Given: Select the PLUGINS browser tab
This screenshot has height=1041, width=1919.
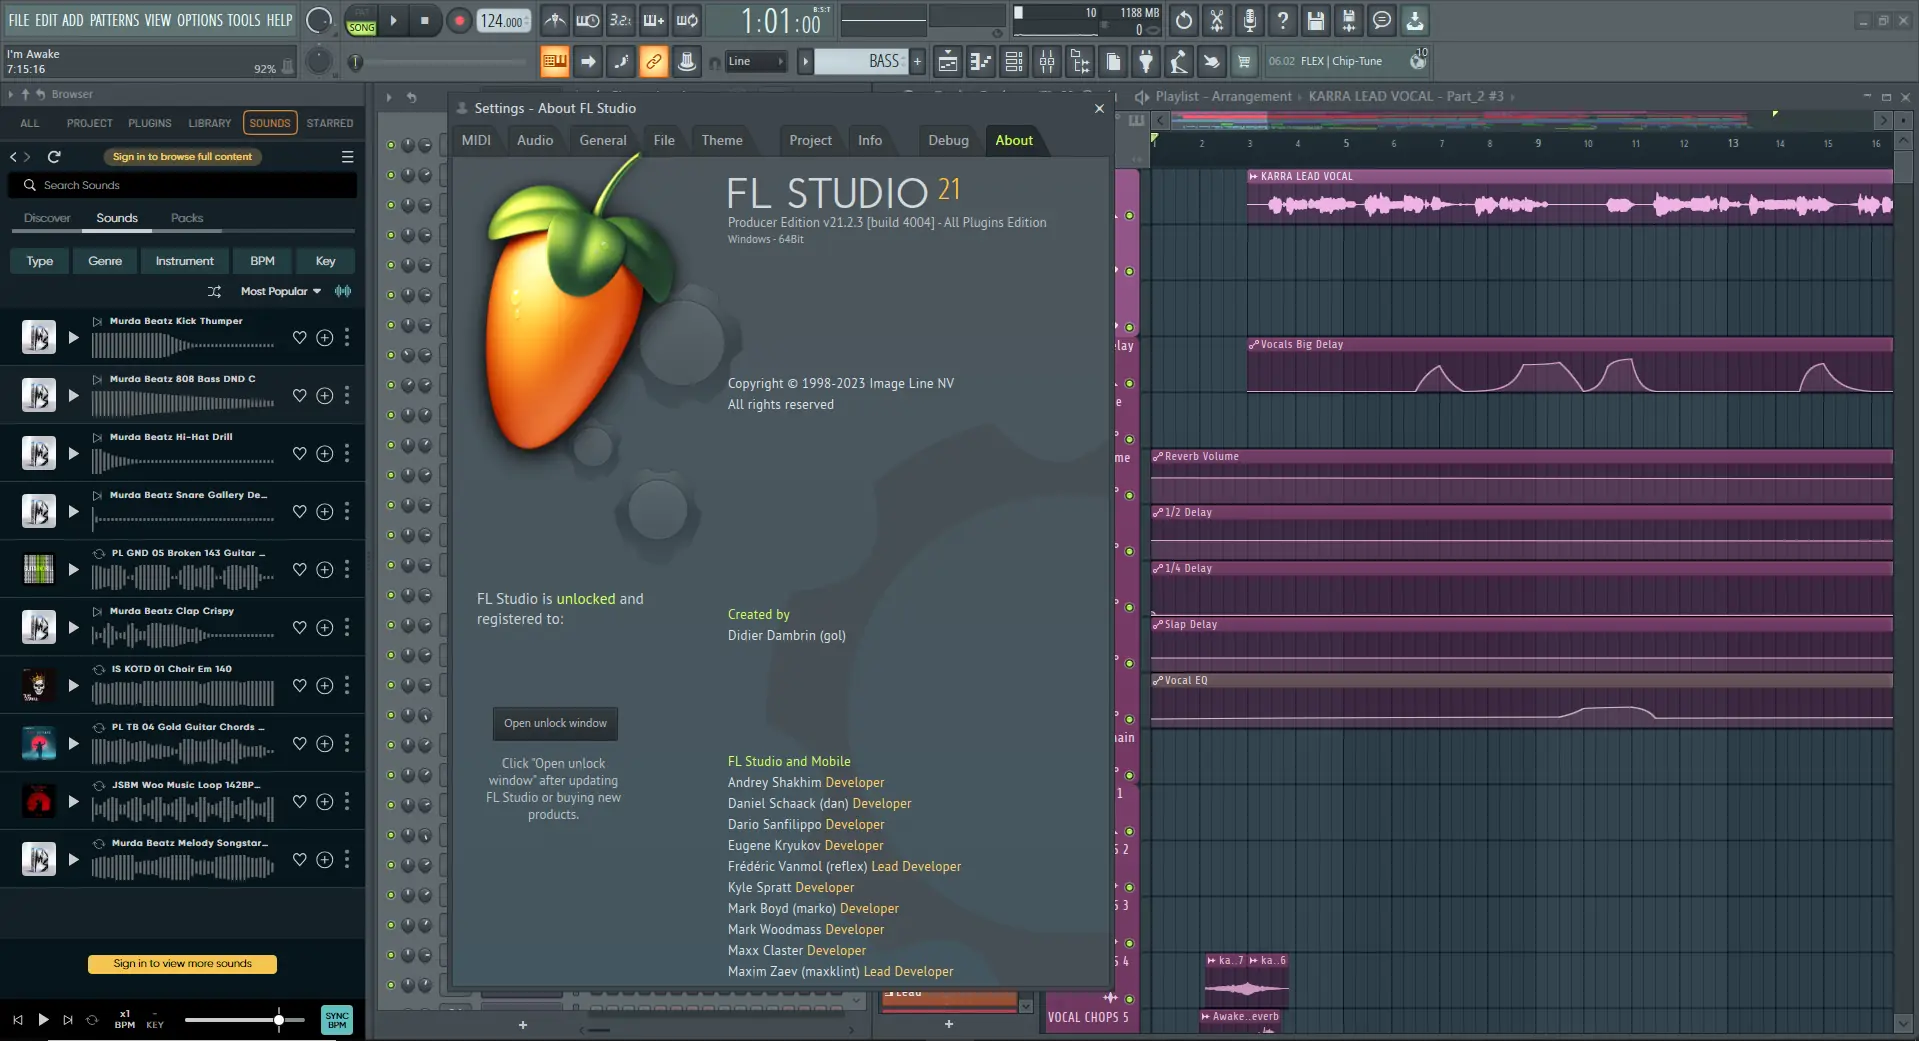Looking at the screenshot, I should [150, 123].
